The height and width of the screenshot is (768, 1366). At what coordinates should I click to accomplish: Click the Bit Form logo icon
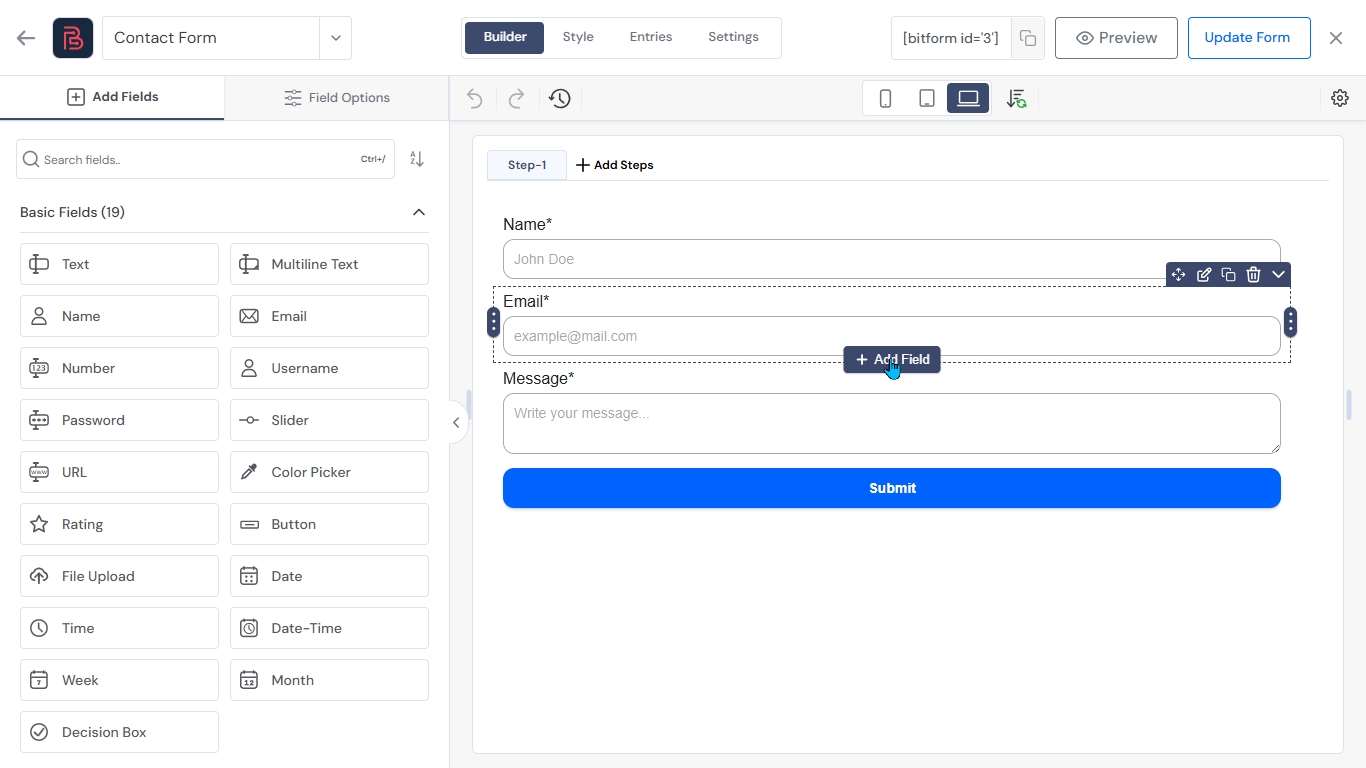point(73,38)
